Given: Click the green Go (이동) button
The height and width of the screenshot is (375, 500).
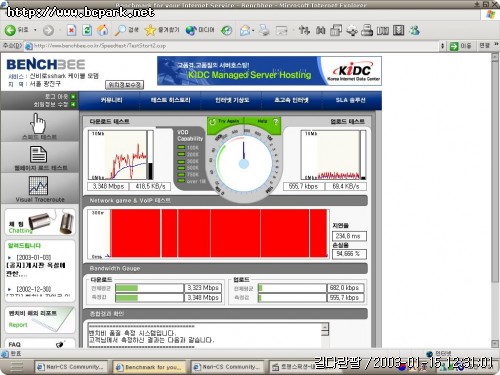Looking at the screenshot, I should tap(460, 46).
